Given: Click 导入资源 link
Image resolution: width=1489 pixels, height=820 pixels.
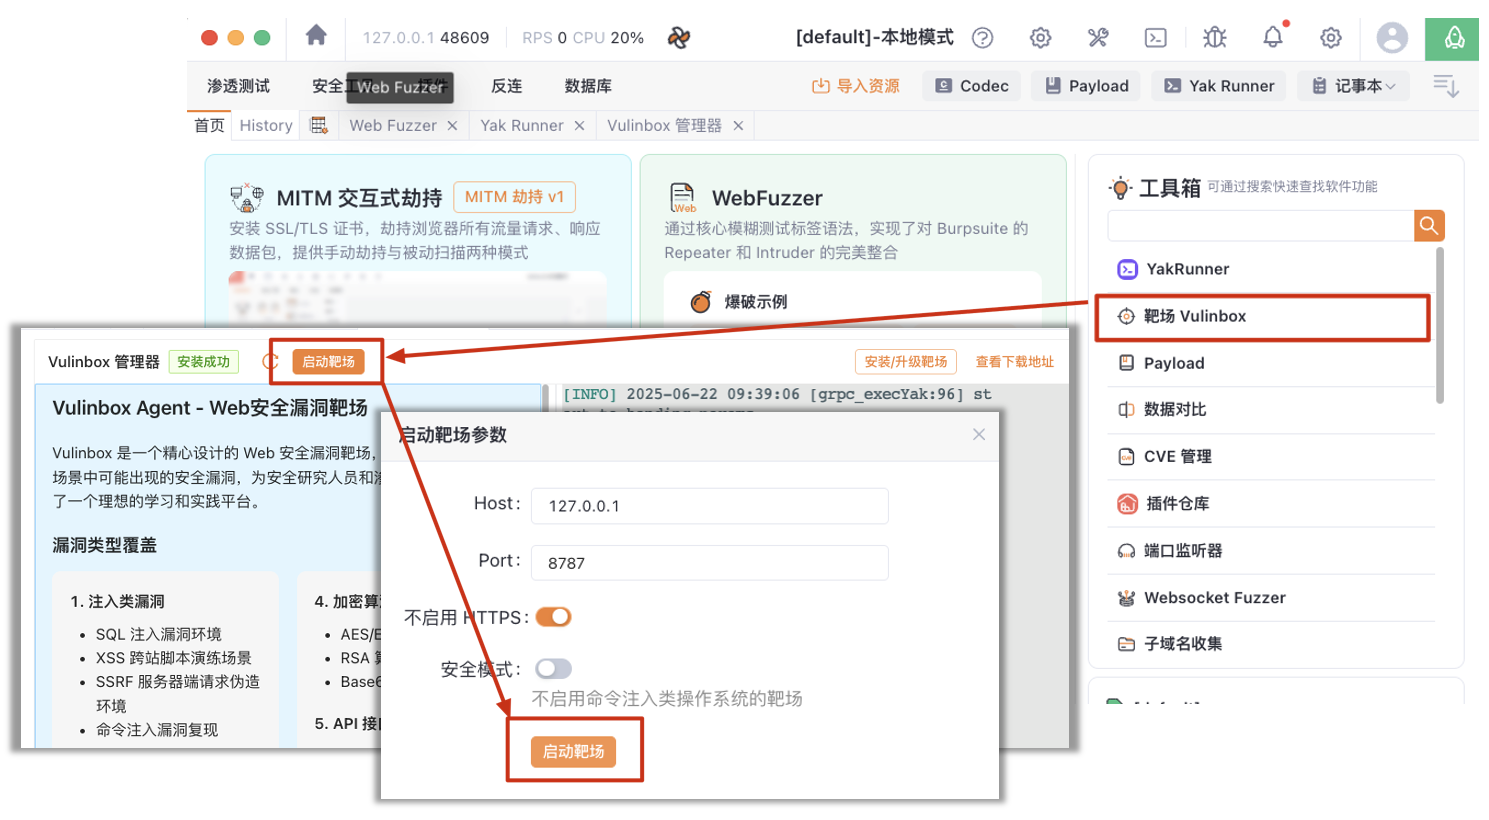Looking at the screenshot, I should pyautogui.click(x=855, y=86).
